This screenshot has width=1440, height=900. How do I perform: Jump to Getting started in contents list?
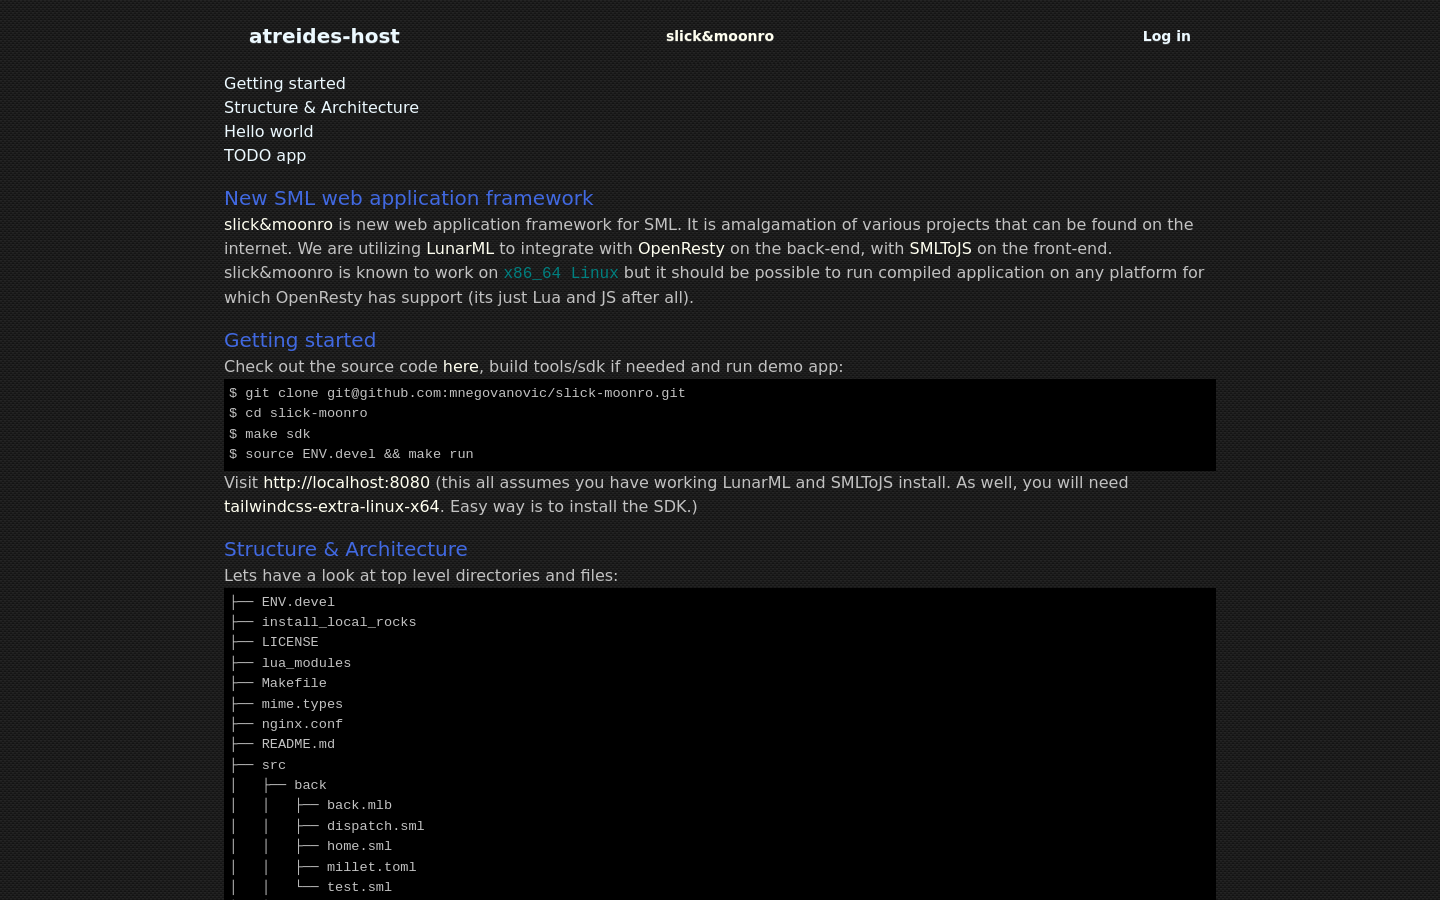click(285, 83)
